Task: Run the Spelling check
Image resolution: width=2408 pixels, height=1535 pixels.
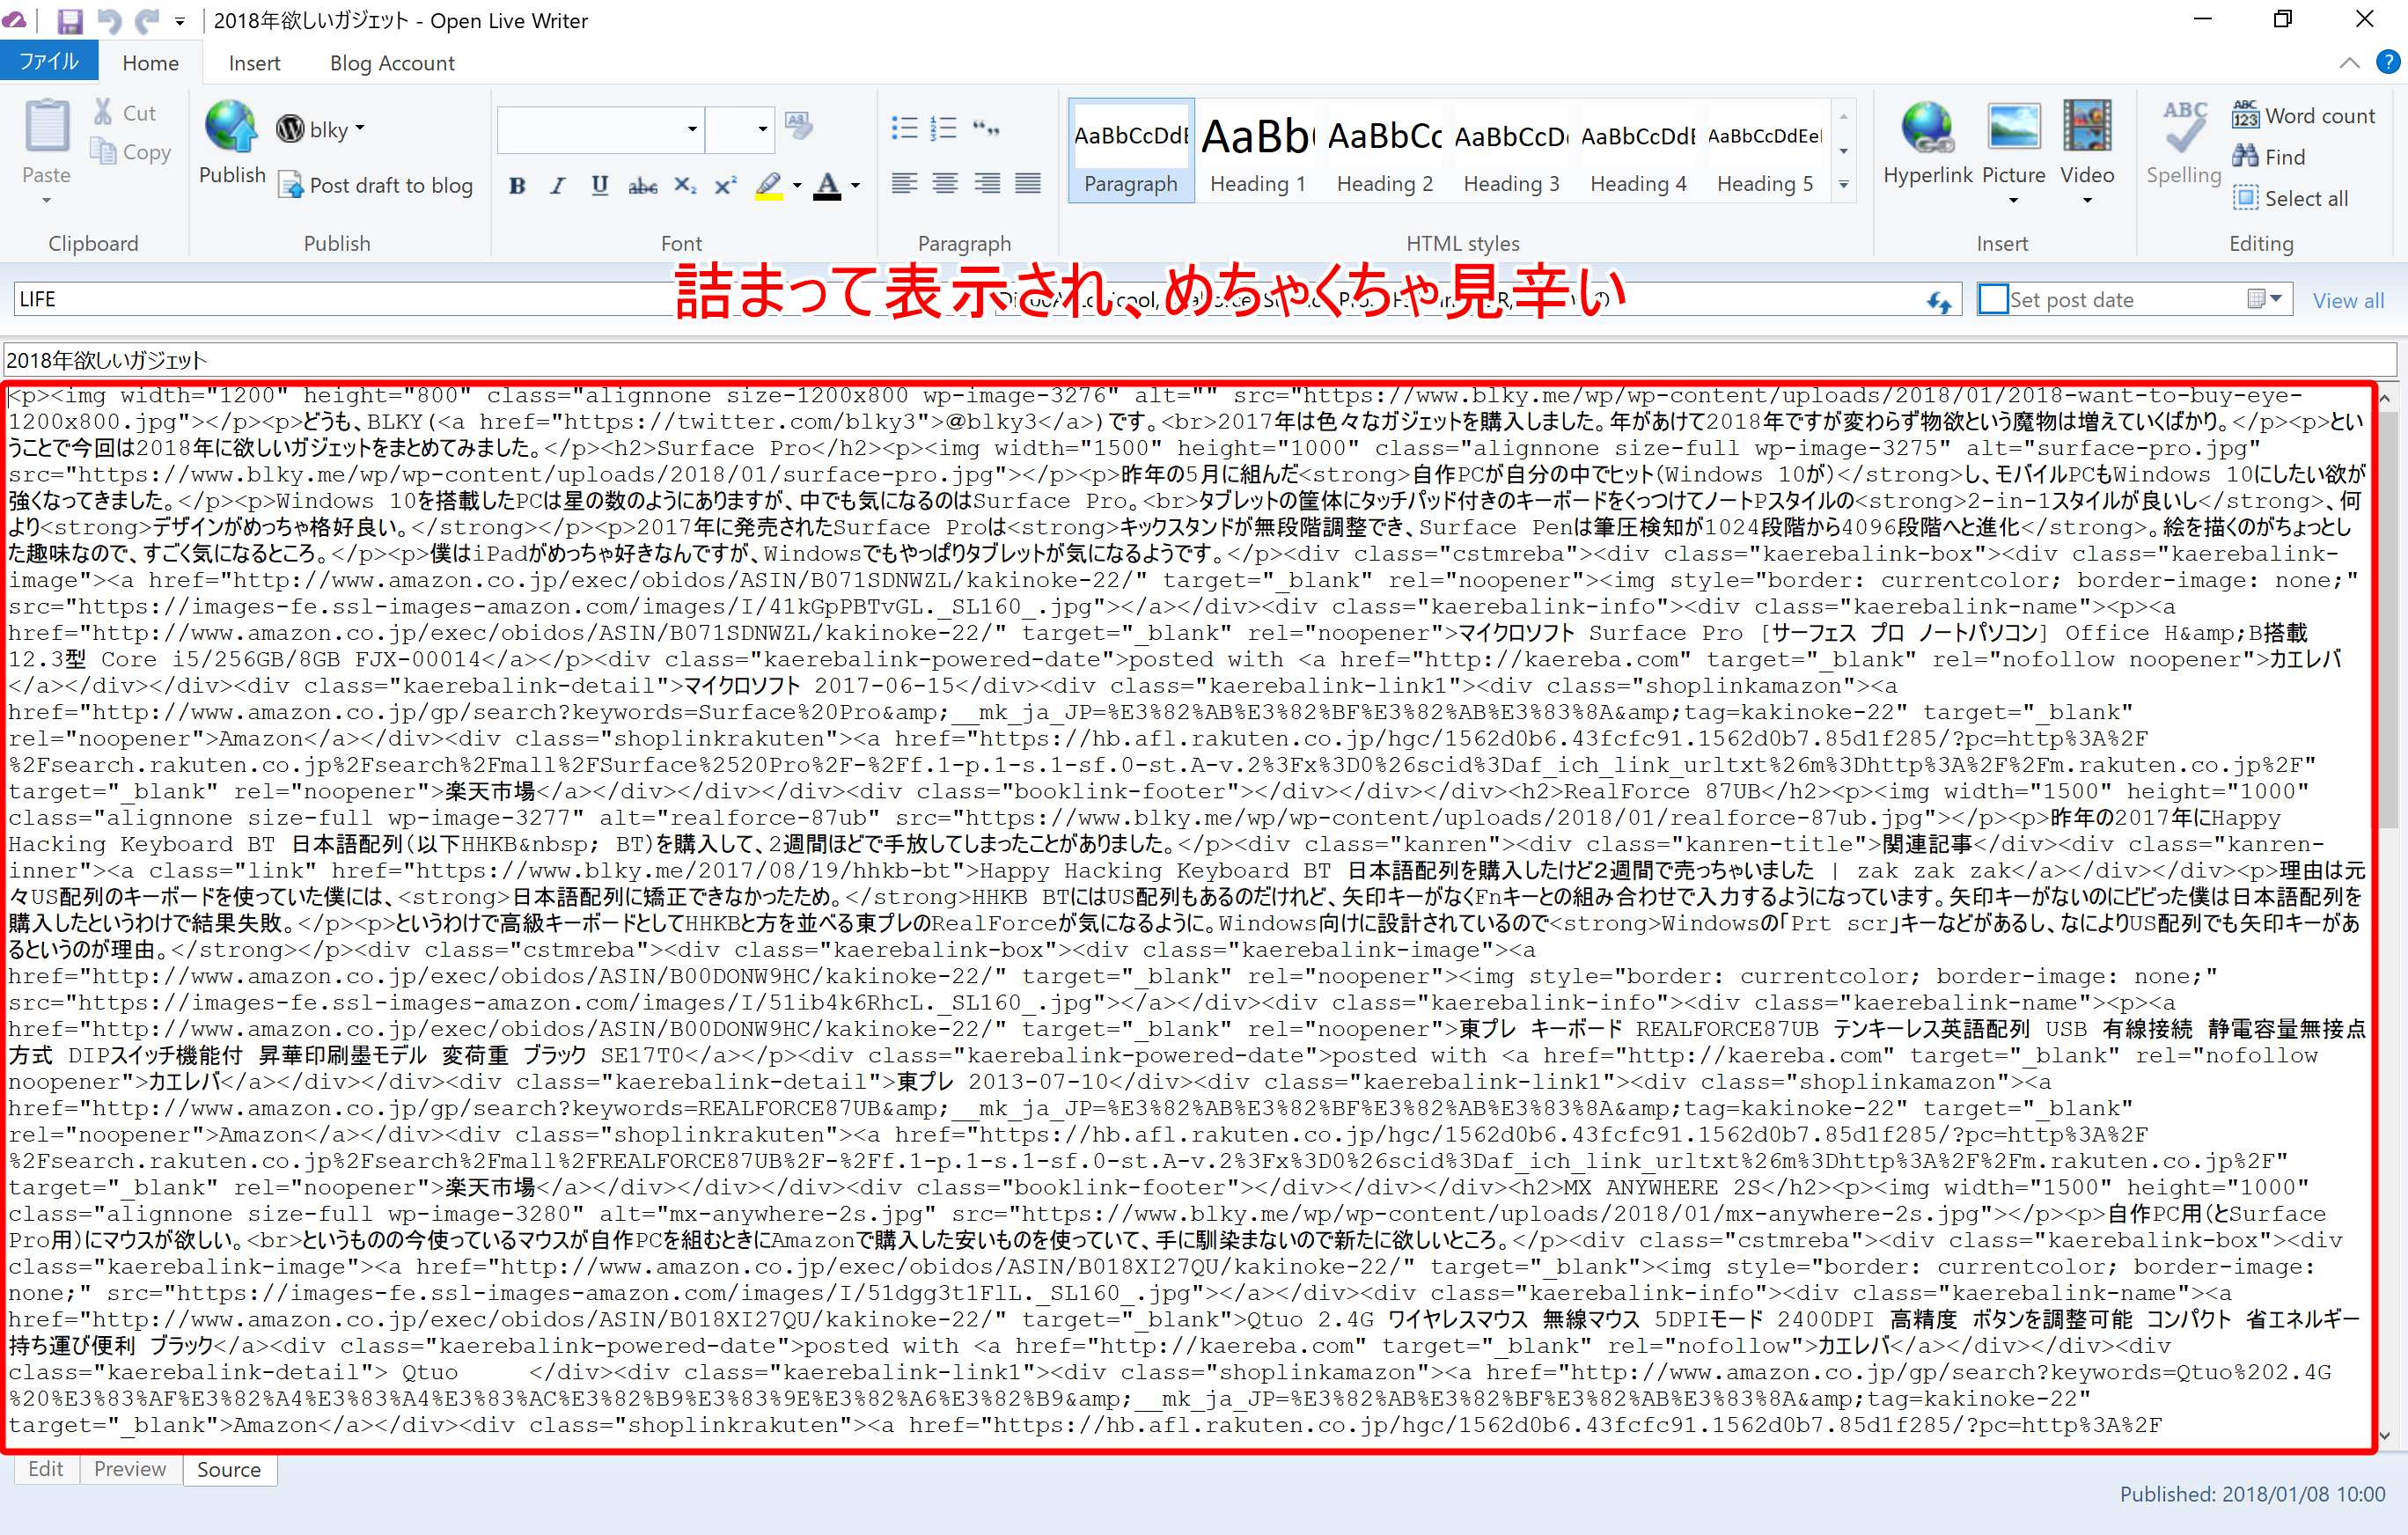Action: click(2183, 142)
